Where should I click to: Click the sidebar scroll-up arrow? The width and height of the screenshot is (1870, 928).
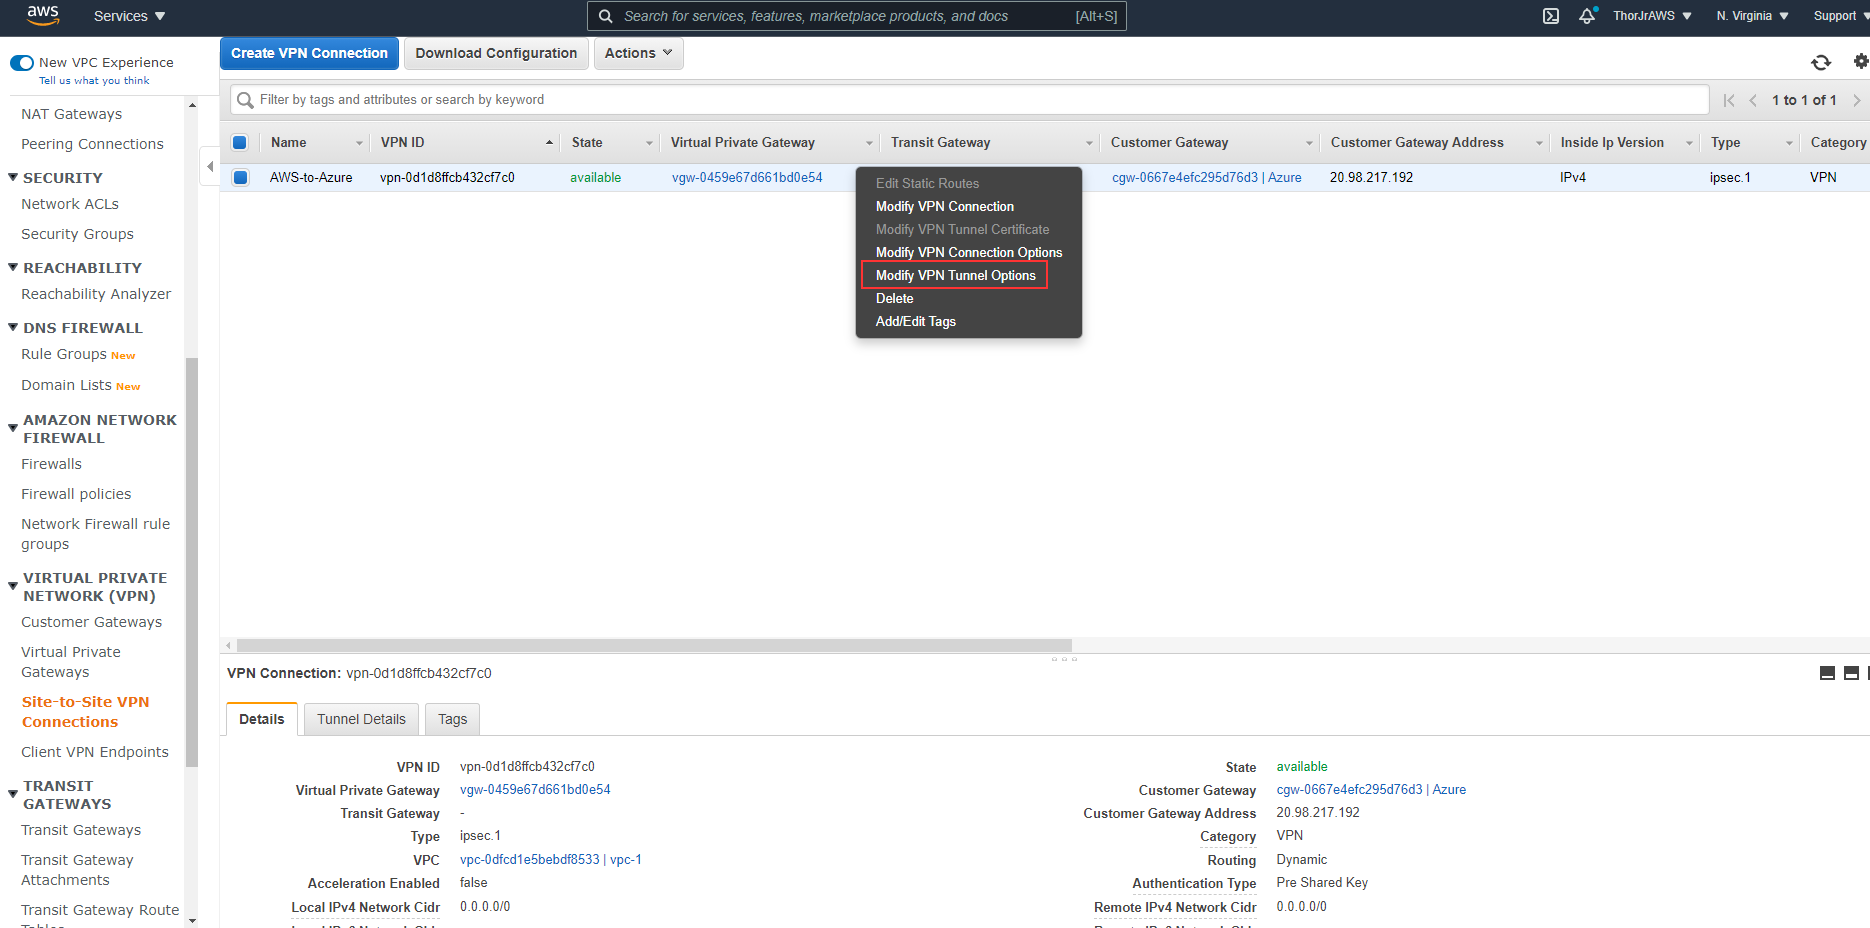192,105
